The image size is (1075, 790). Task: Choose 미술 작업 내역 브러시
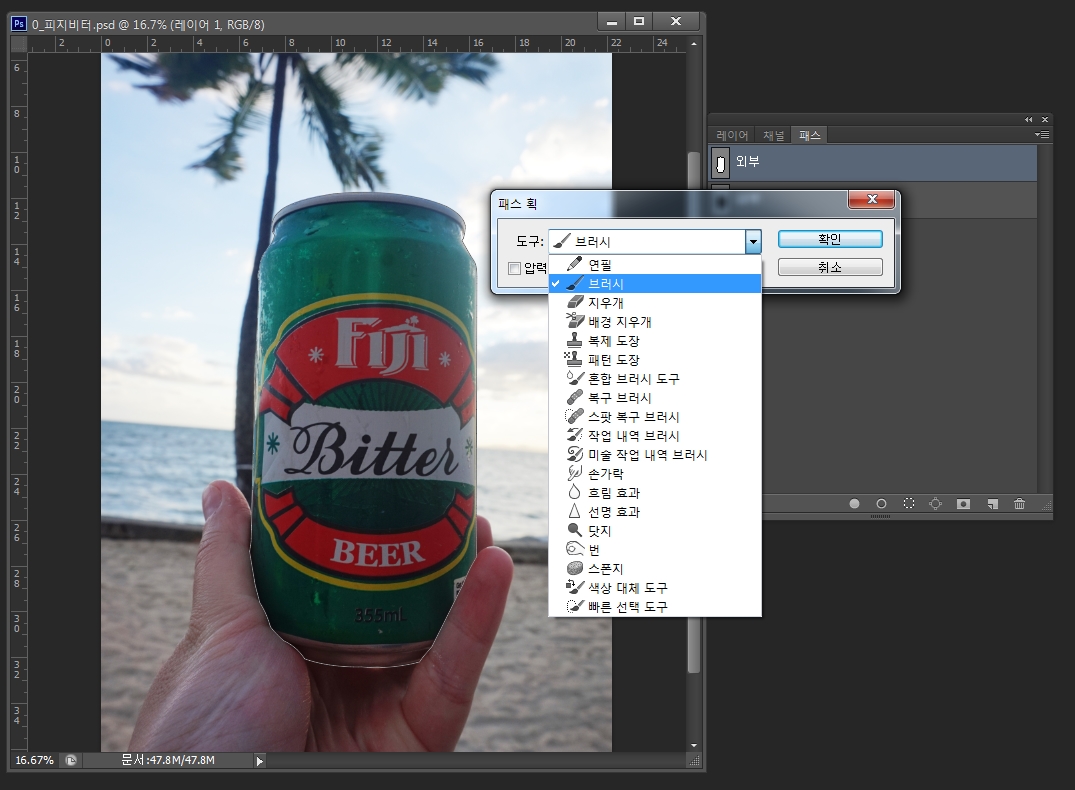655,455
